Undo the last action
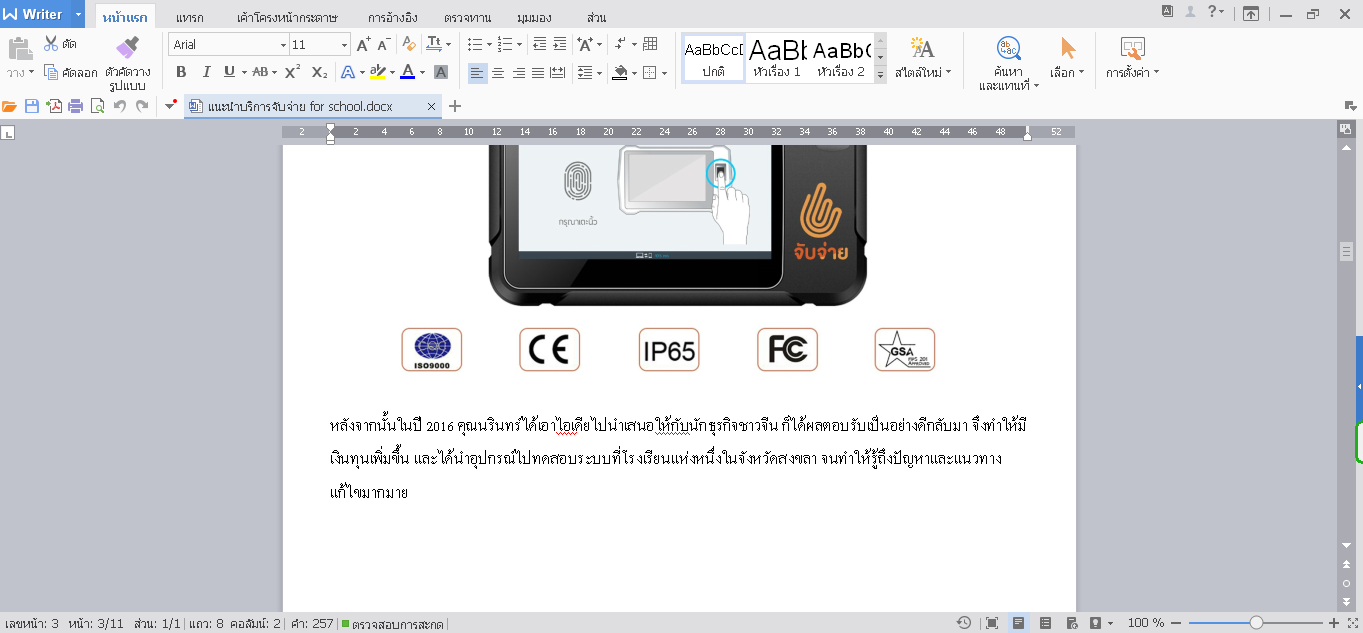 [120, 106]
